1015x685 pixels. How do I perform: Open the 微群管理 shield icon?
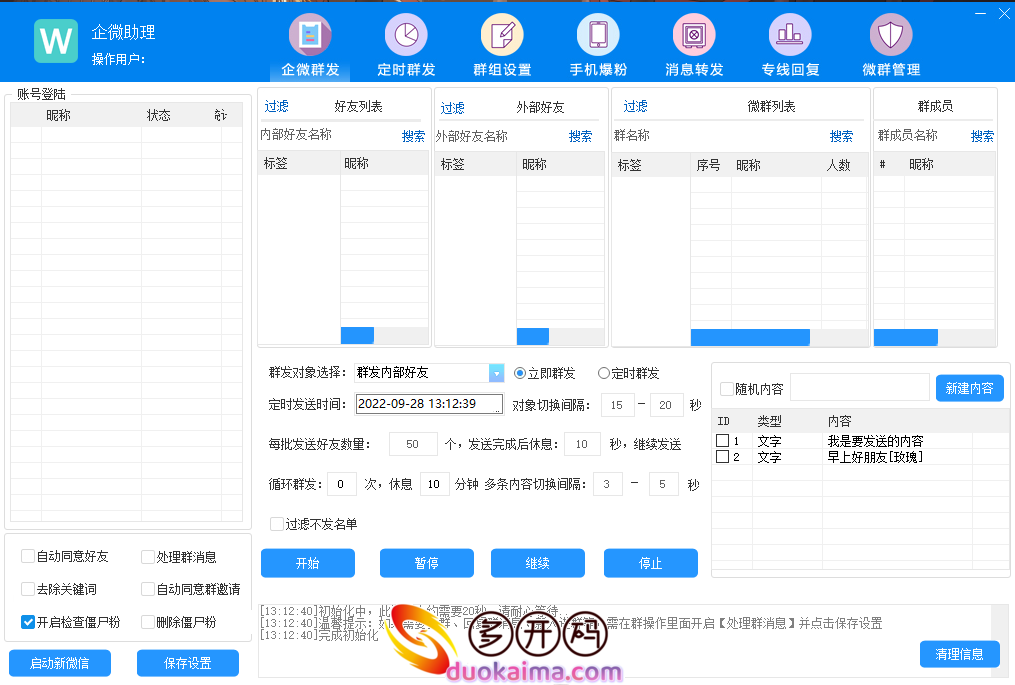890,36
